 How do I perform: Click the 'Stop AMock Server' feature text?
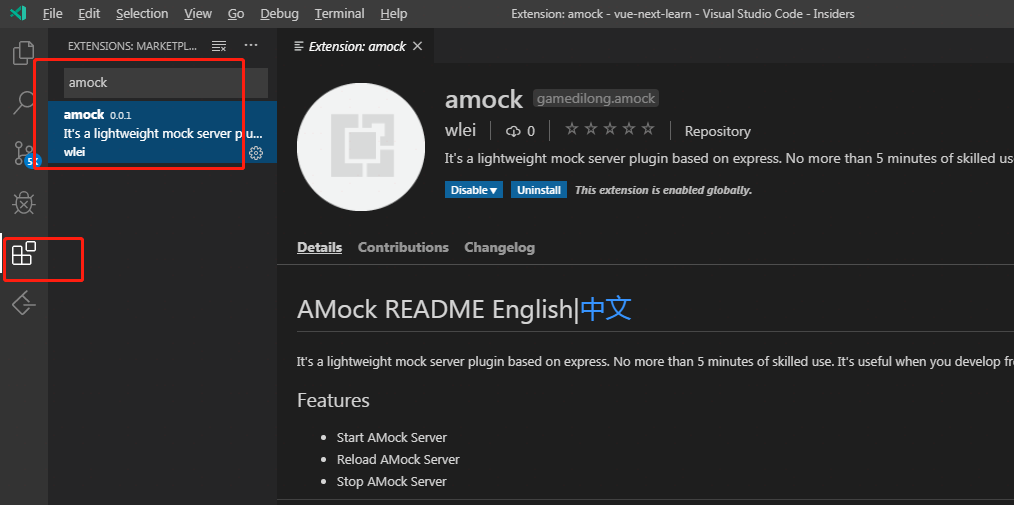tap(392, 482)
